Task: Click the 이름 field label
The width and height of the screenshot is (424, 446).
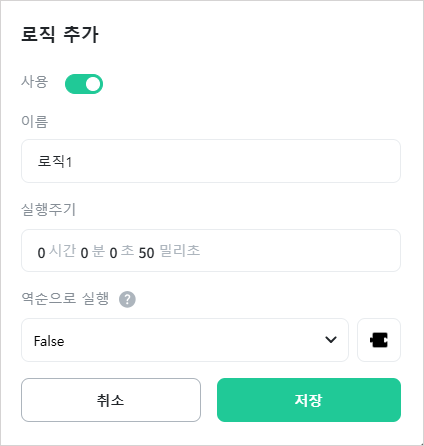Action: [x=35, y=121]
